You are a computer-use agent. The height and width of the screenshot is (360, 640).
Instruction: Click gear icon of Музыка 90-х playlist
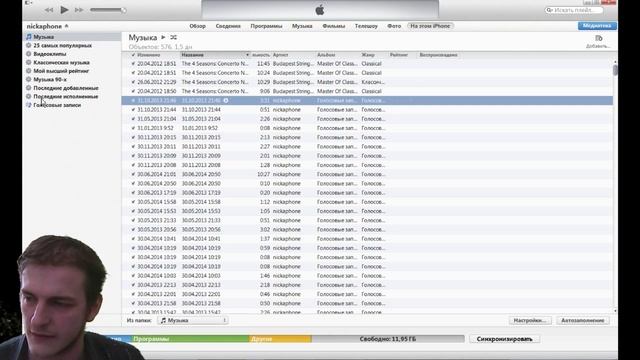tap(29, 79)
